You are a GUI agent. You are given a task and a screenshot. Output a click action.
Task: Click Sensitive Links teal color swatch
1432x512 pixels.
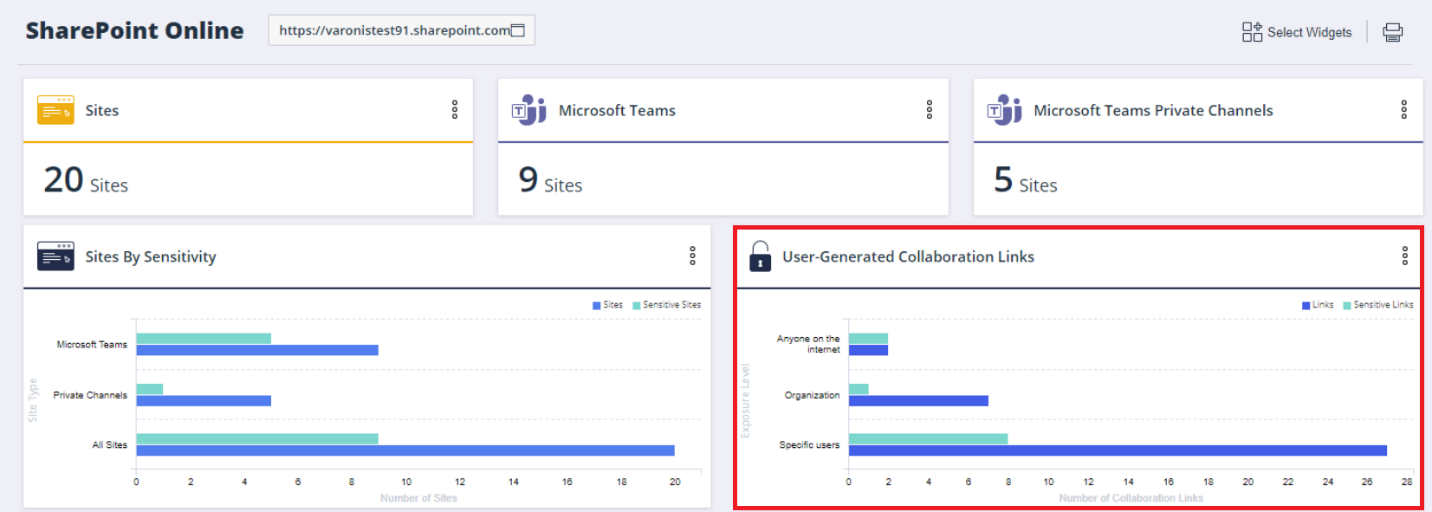(x=1345, y=305)
